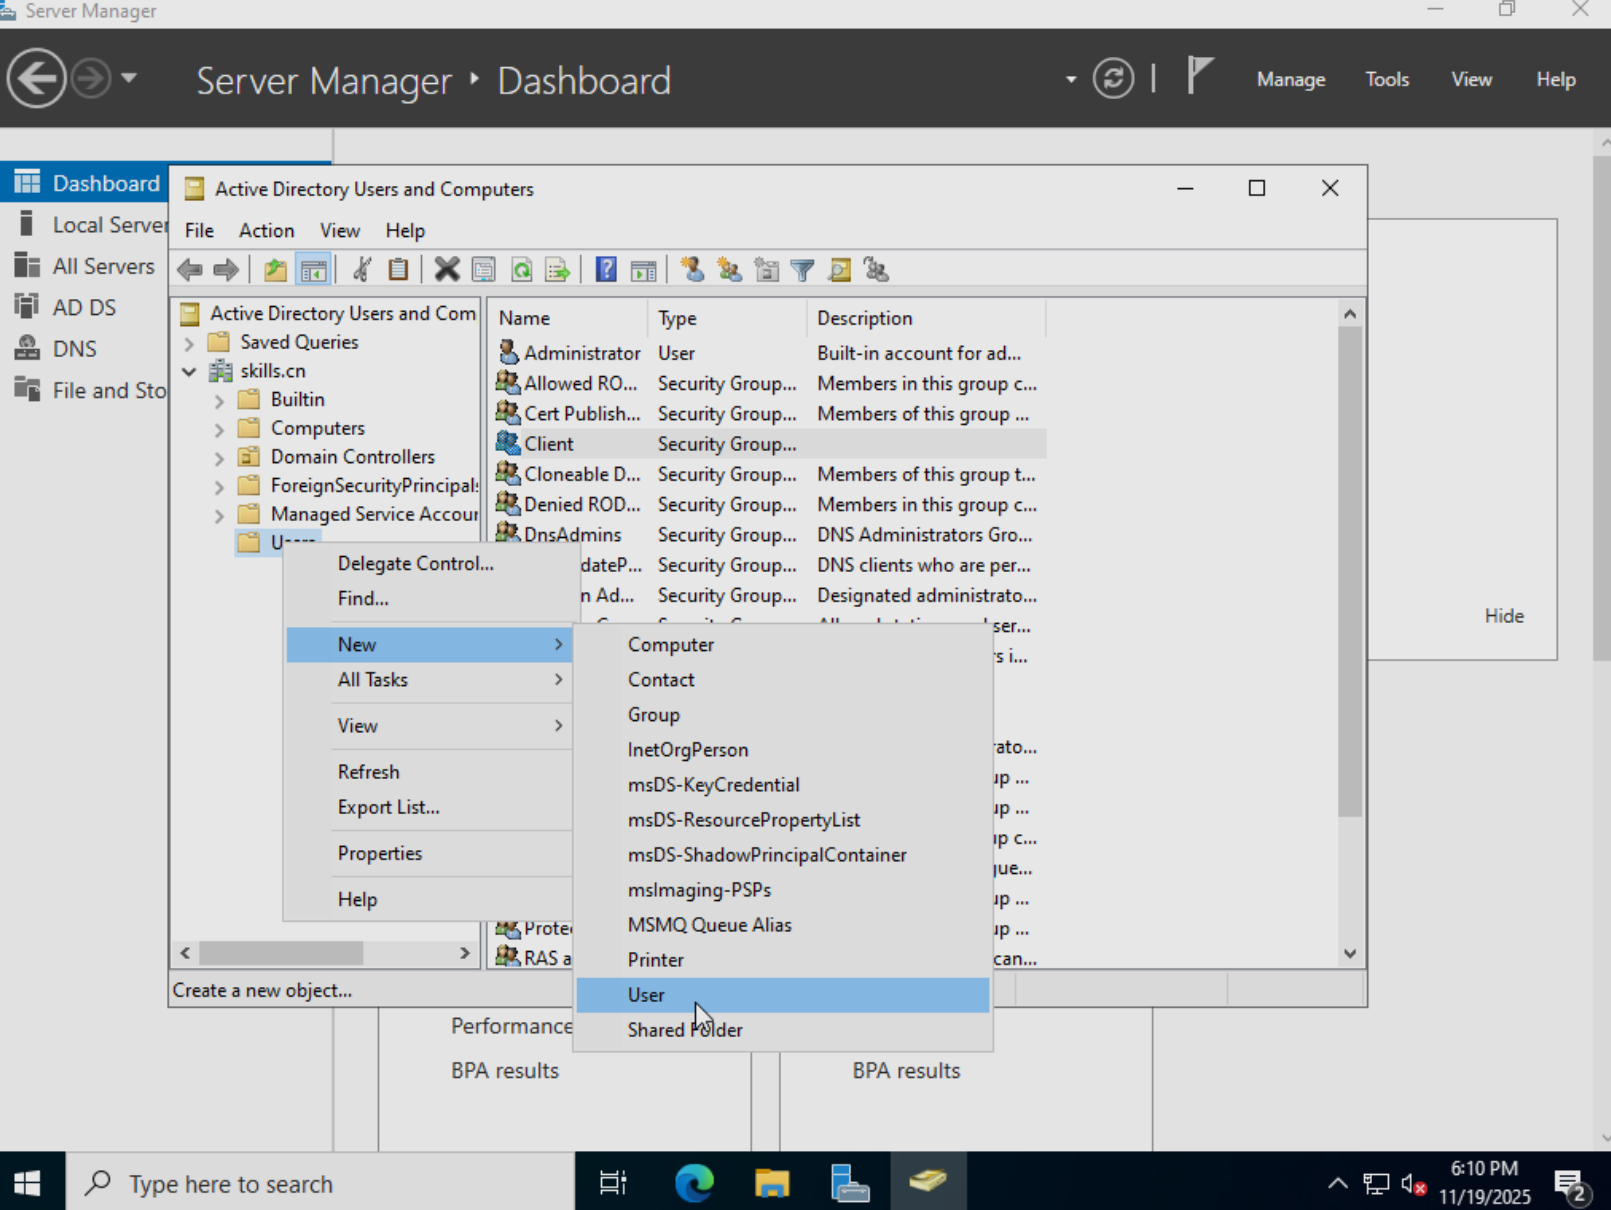1611x1210 pixels.
Task: Open the Action Center notifications icon
Action: (1572, 1185)
